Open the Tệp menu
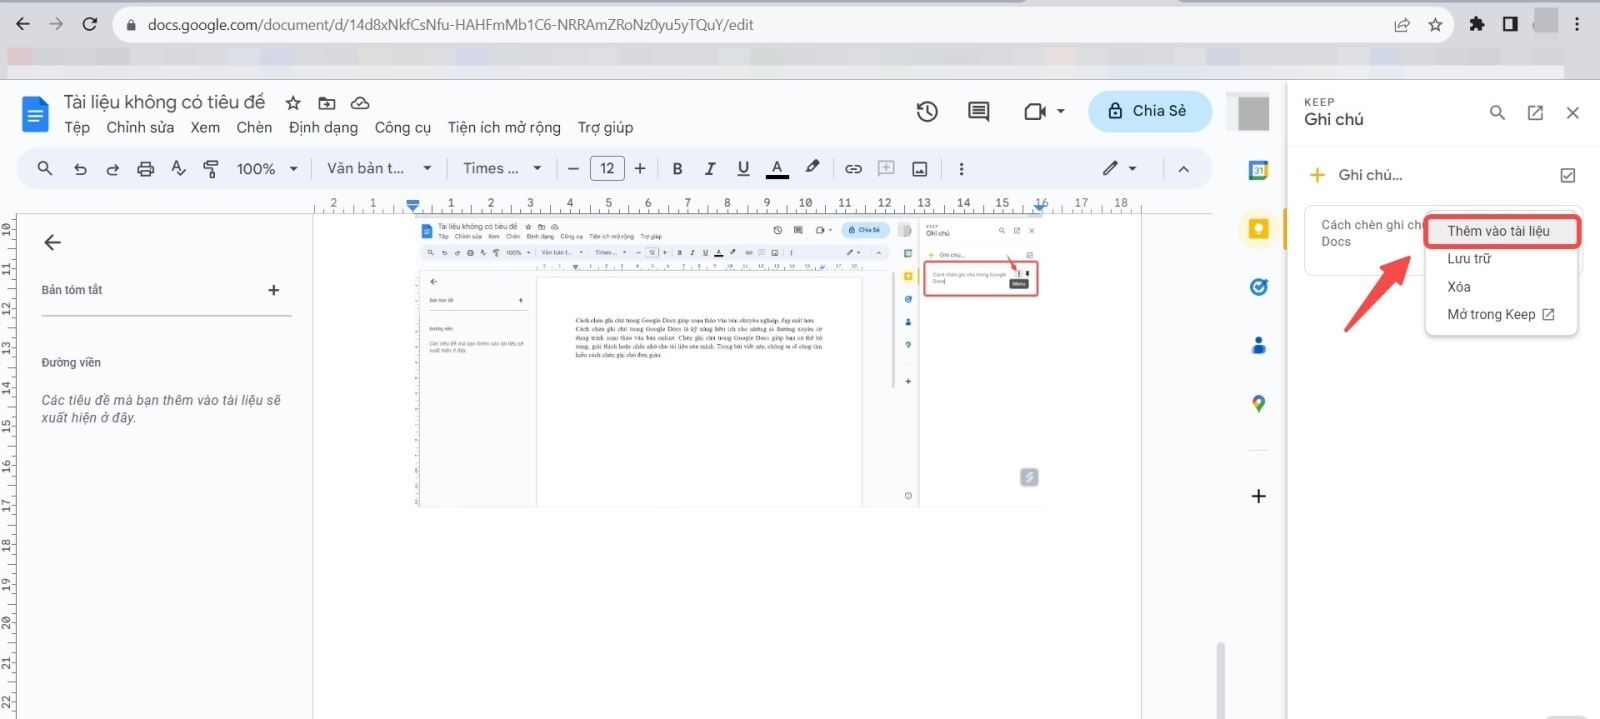Screen dimensions: 1600x719 [77, 128]
